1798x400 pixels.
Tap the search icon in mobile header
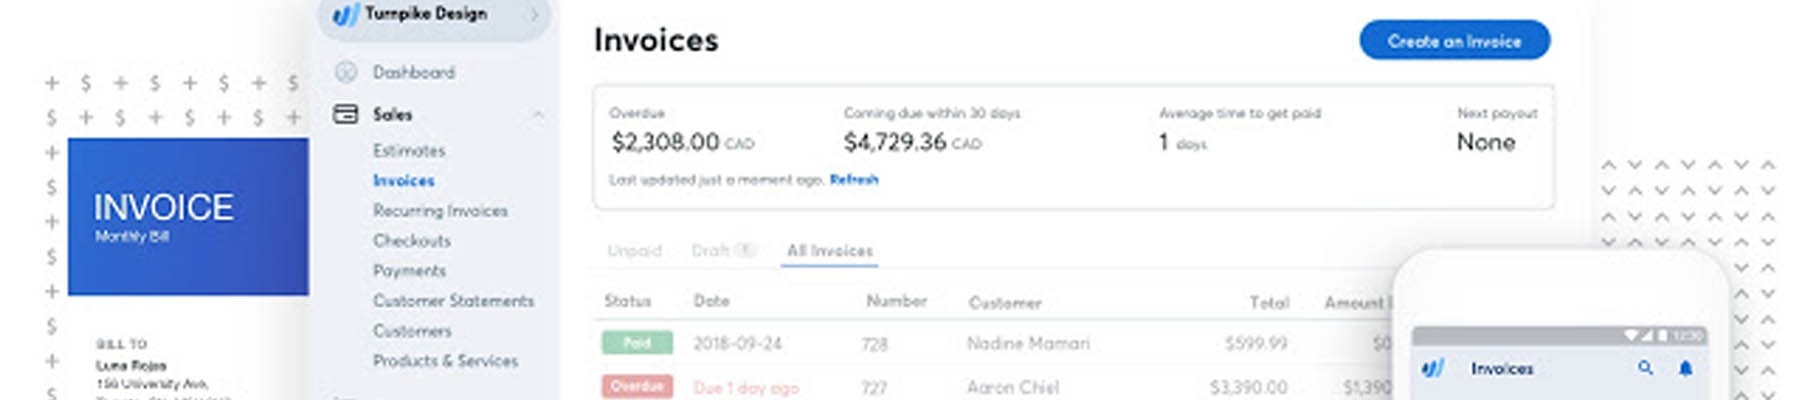[x=1645, y=368]
